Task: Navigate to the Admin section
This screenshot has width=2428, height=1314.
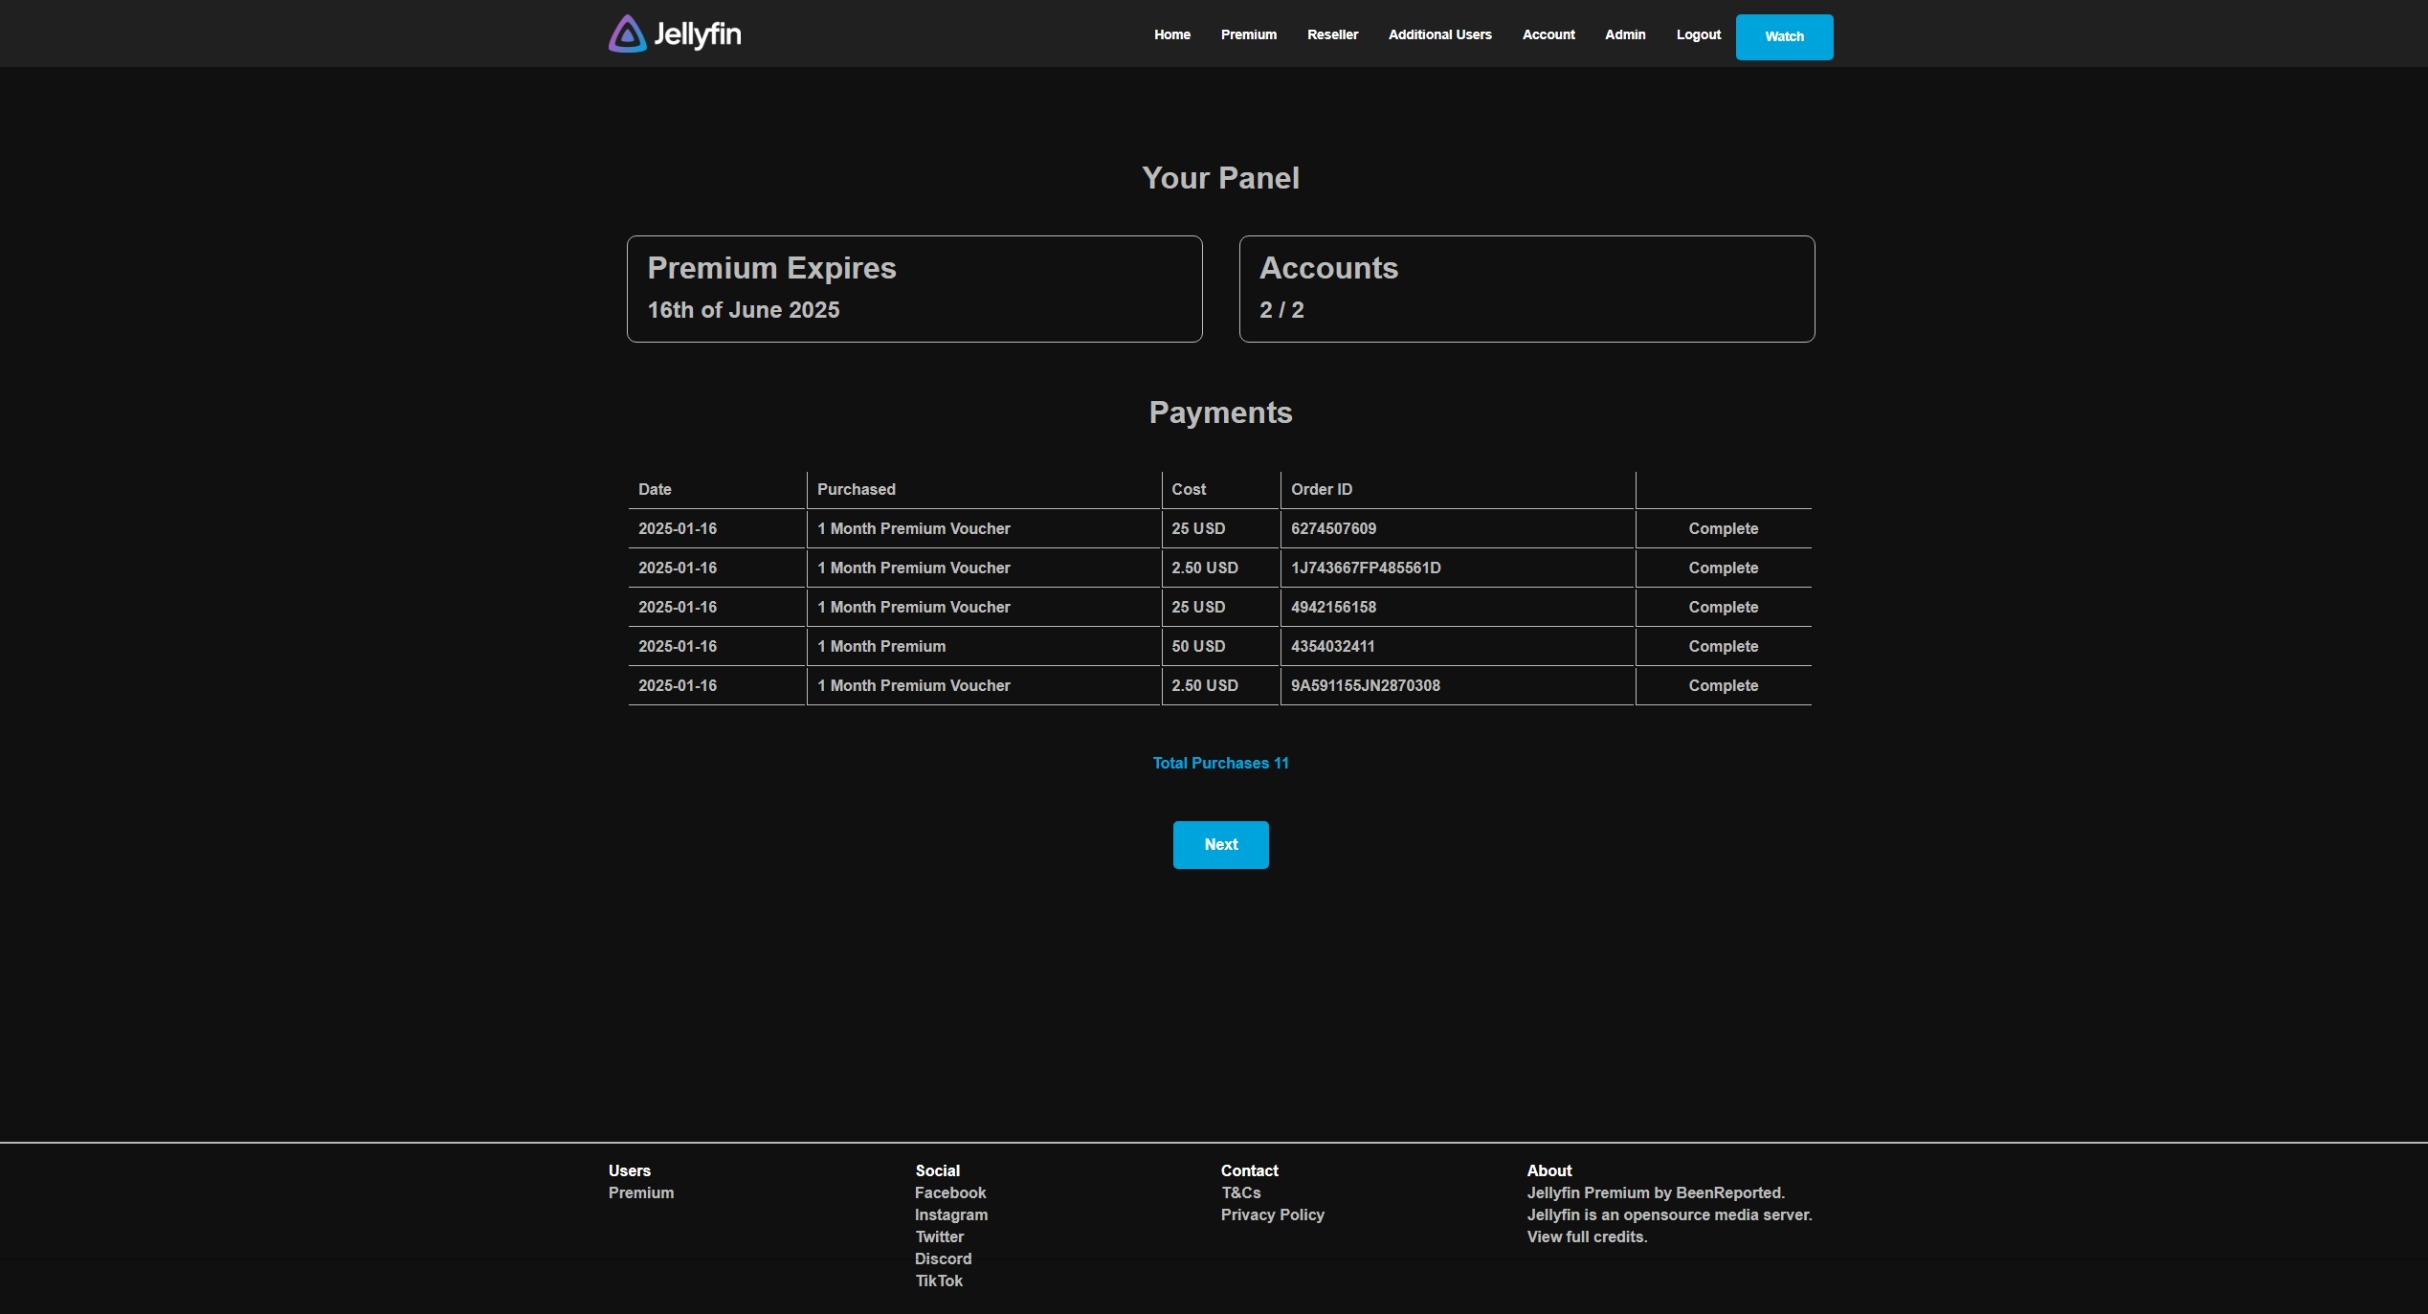Action: 1624,35
